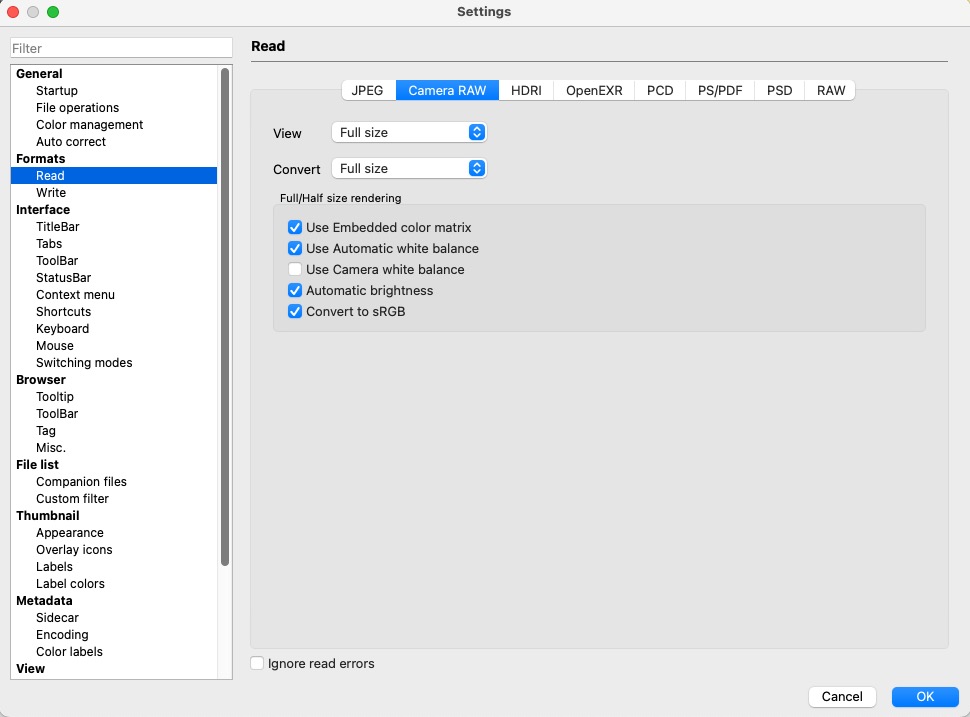Switch to the JPEG tab
Viewport: 970px width, 717px height.
point(368,89)
